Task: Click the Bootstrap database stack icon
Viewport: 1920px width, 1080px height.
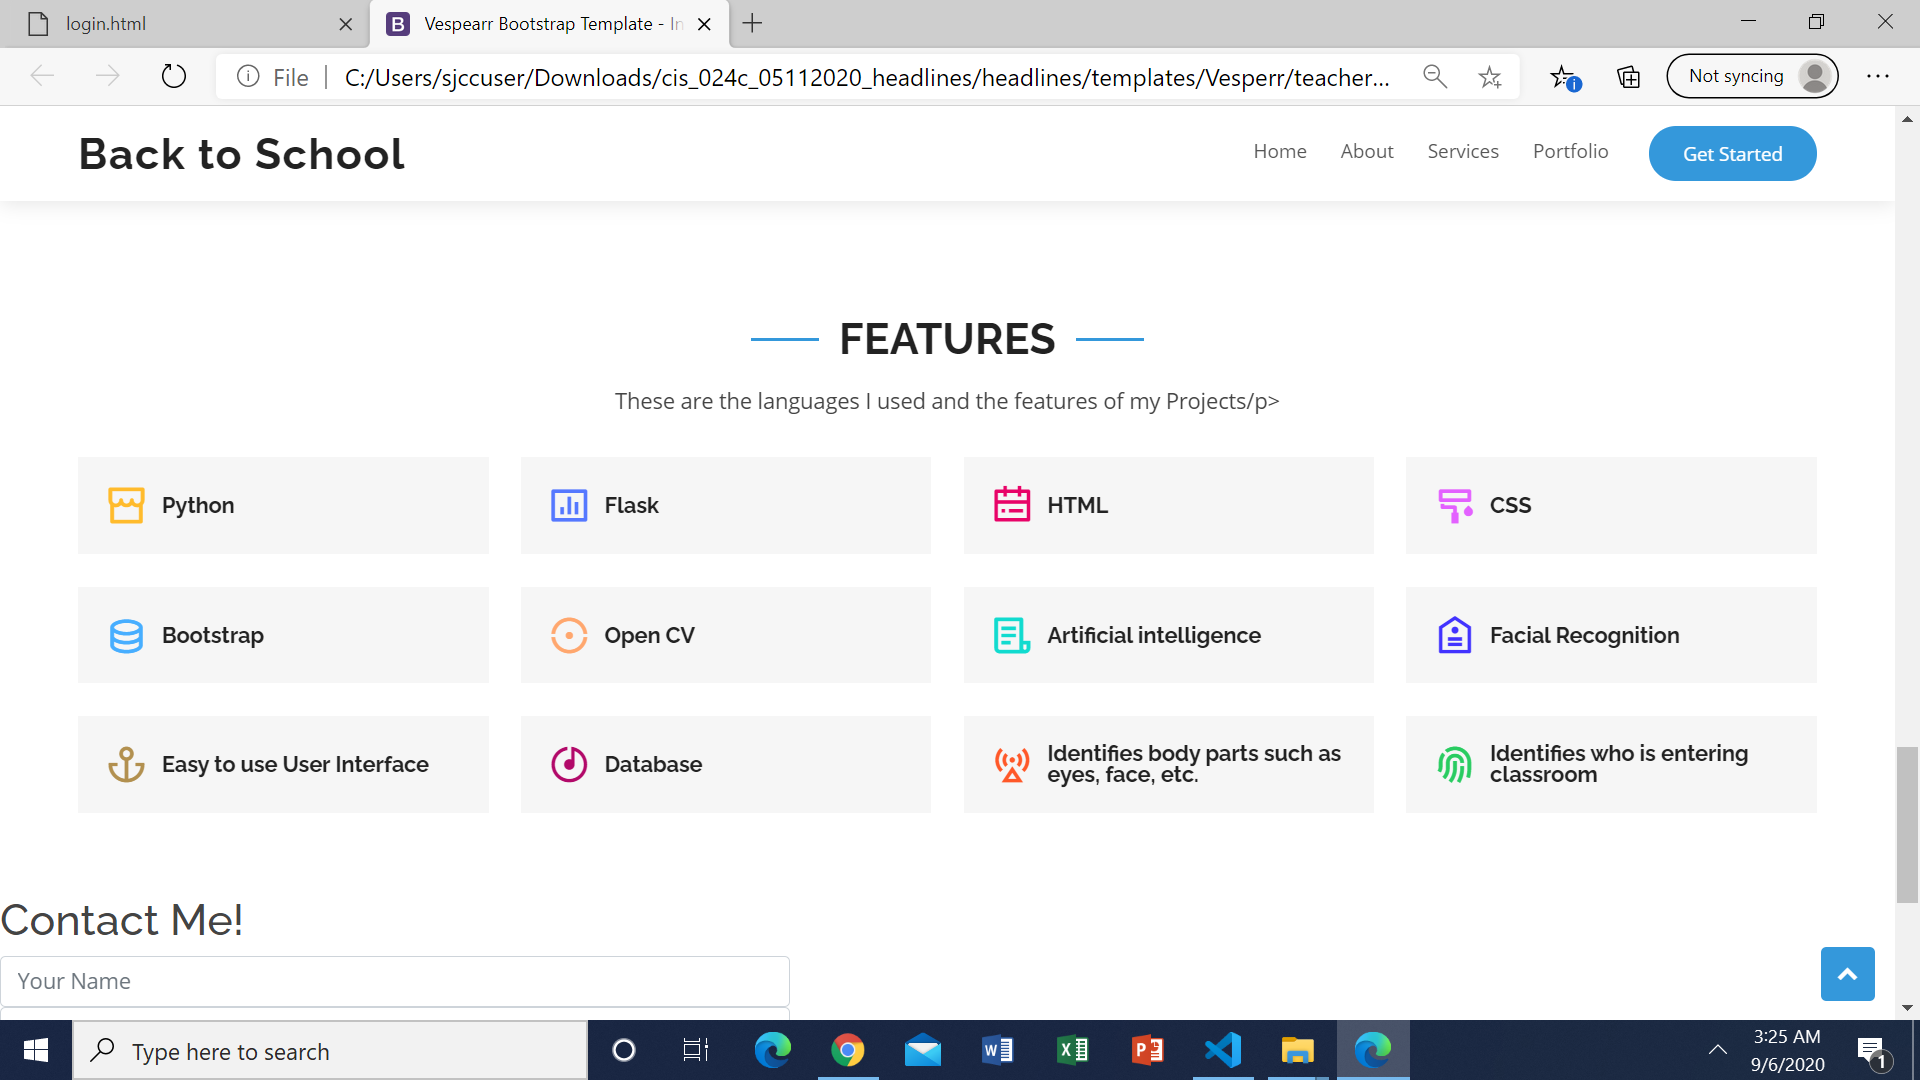Action: click(126, 635)
